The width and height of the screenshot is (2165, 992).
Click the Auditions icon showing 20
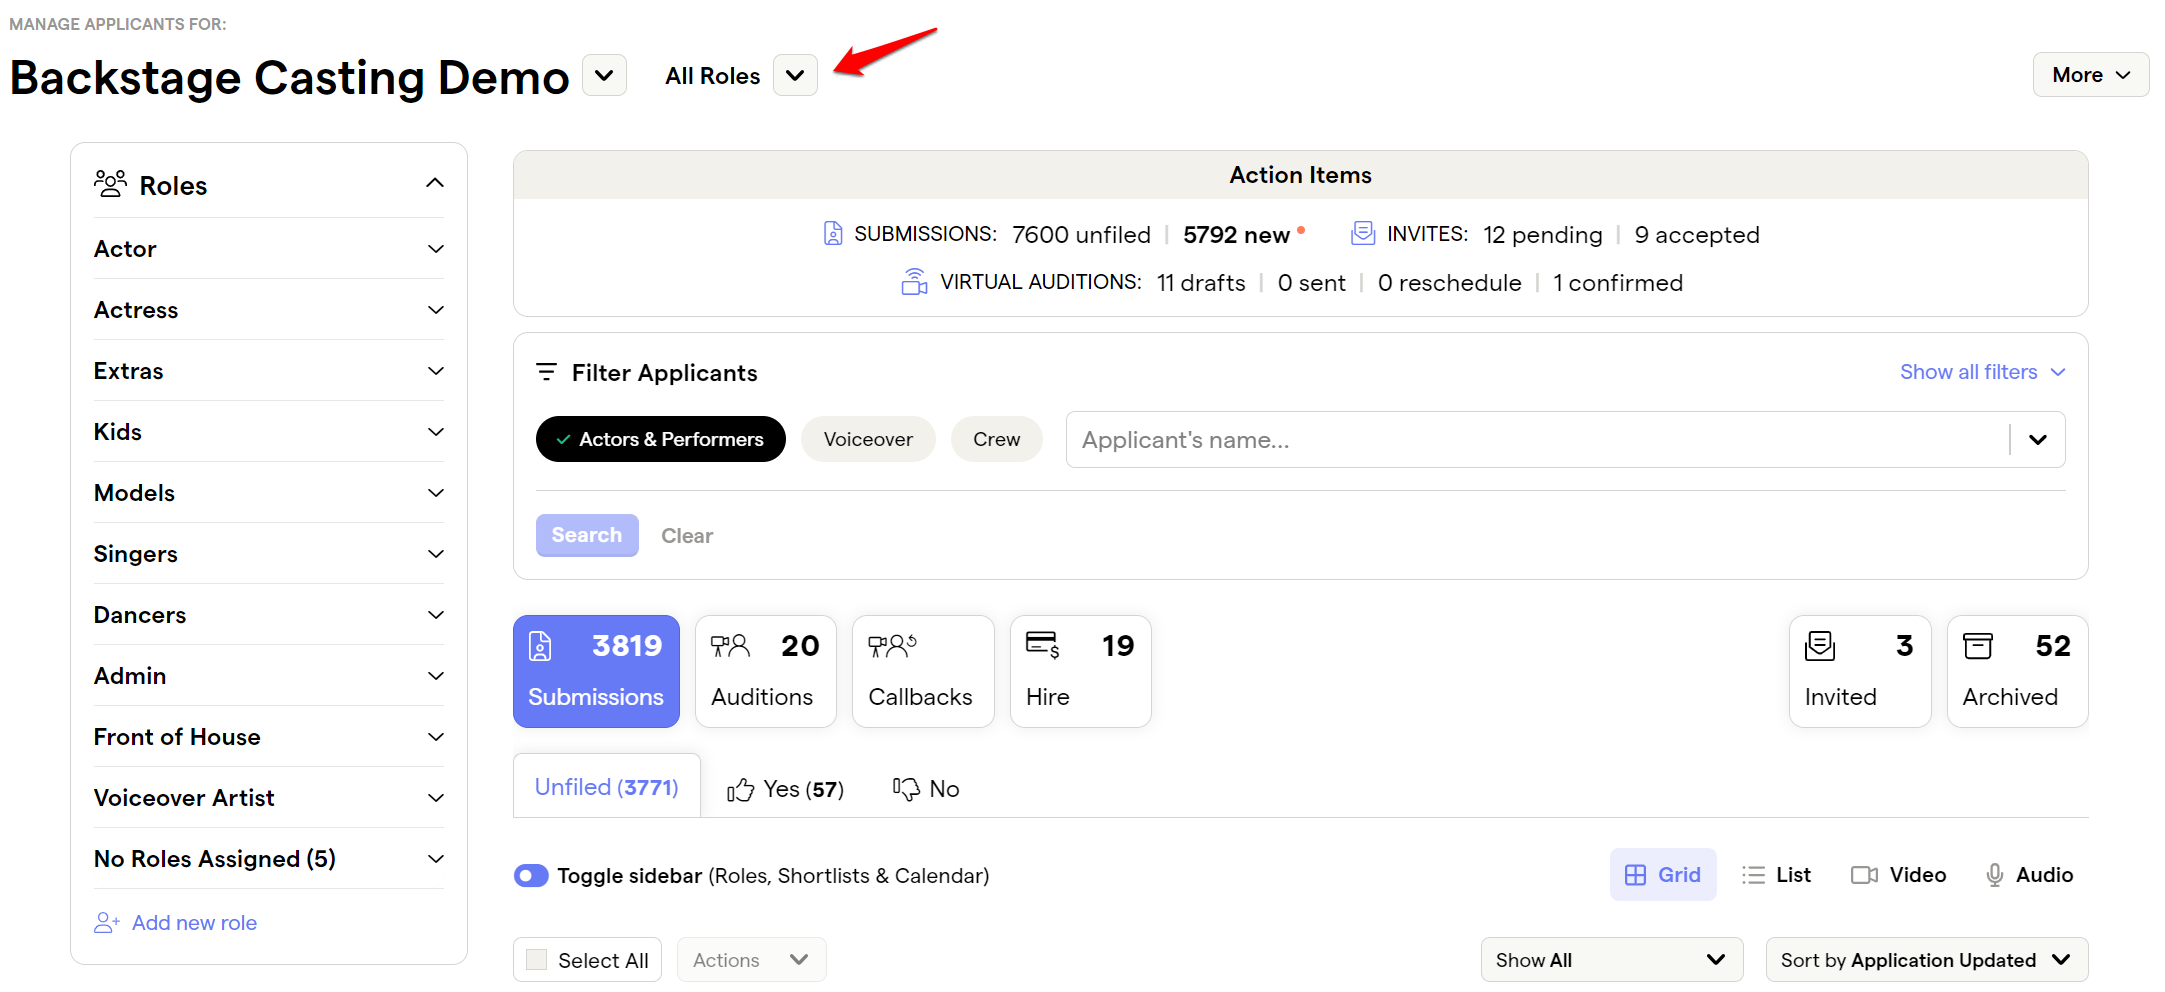pos(729,646)
